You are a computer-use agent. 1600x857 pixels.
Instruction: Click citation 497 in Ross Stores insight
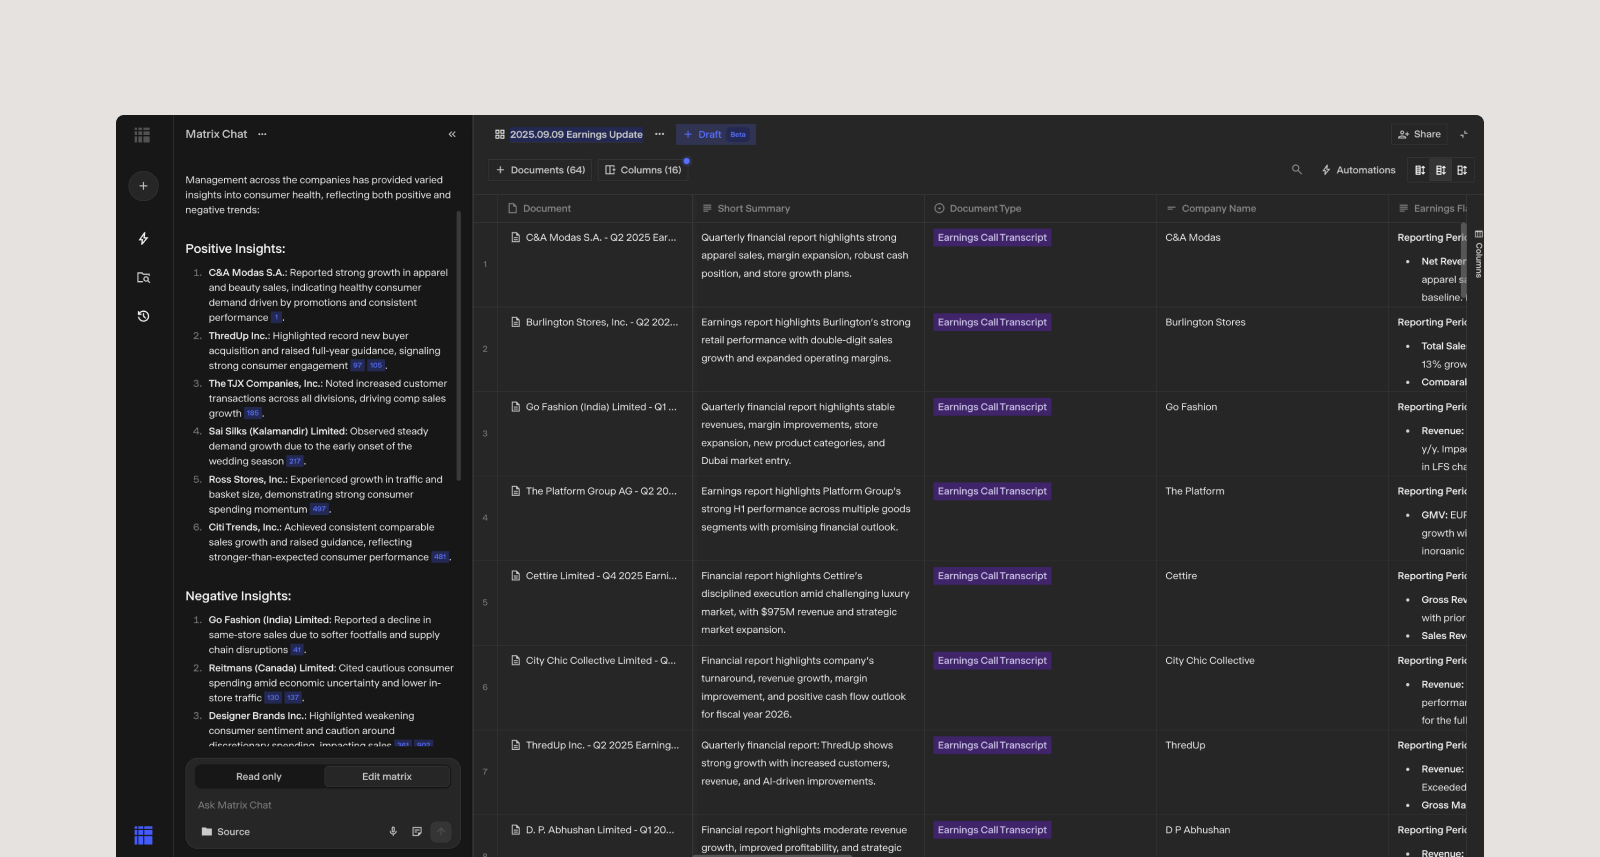[x=319, y=510]
